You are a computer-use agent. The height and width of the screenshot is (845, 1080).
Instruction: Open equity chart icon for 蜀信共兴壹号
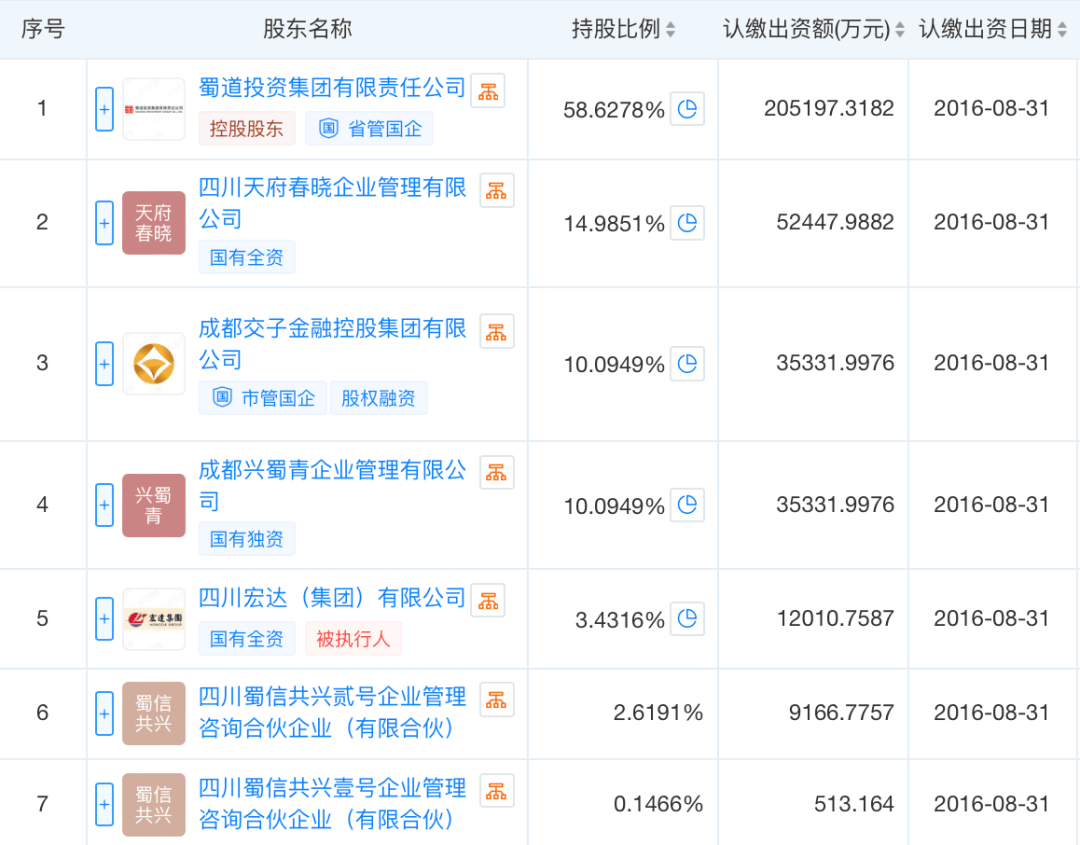coord(497,789)
